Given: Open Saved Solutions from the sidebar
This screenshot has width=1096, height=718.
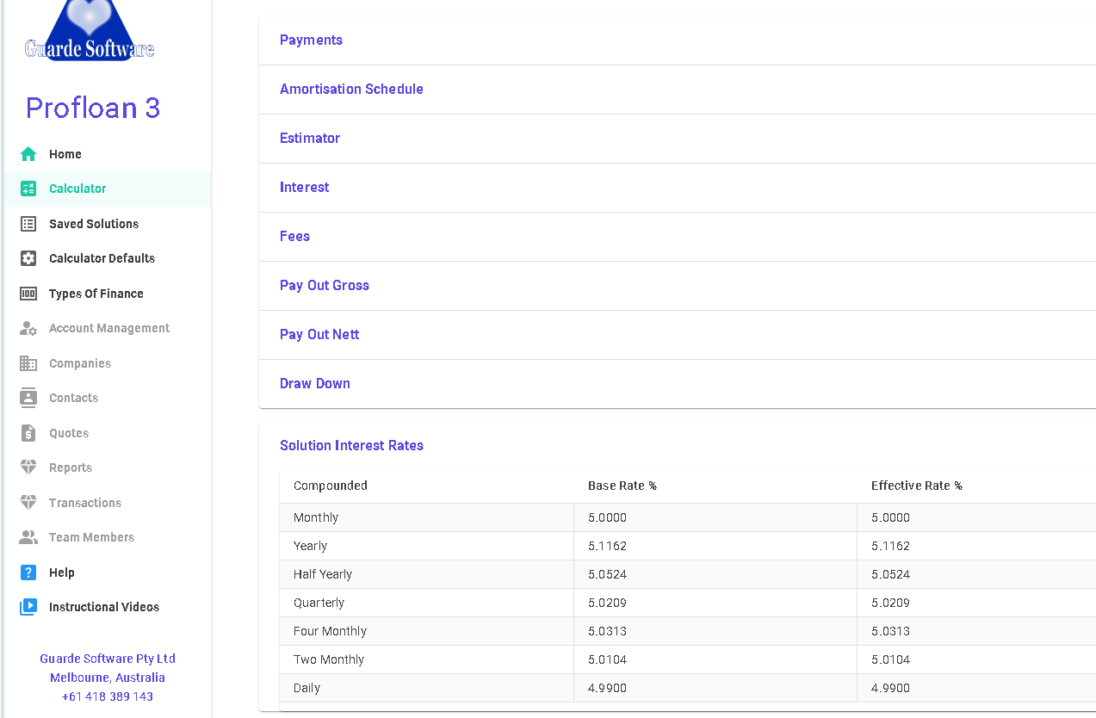Looking at the screenshot, I should 94,224.
